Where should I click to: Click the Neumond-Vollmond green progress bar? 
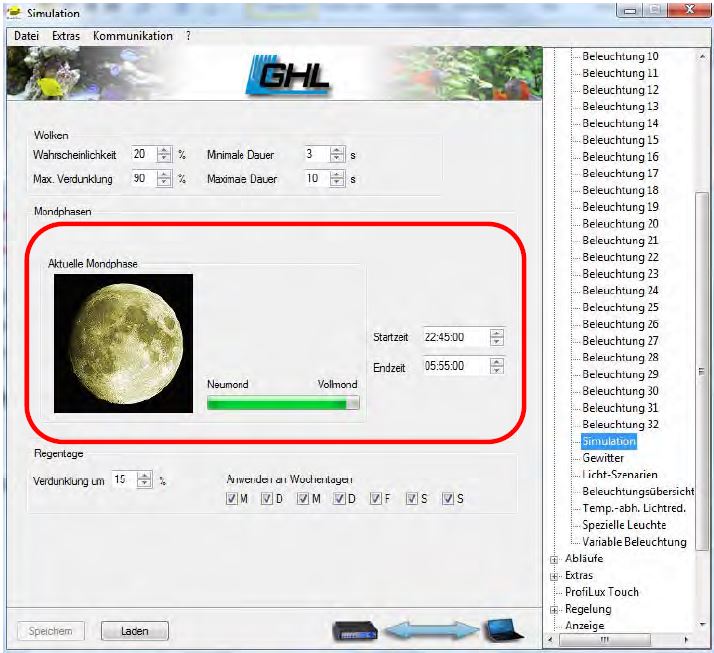coord(283,403)
